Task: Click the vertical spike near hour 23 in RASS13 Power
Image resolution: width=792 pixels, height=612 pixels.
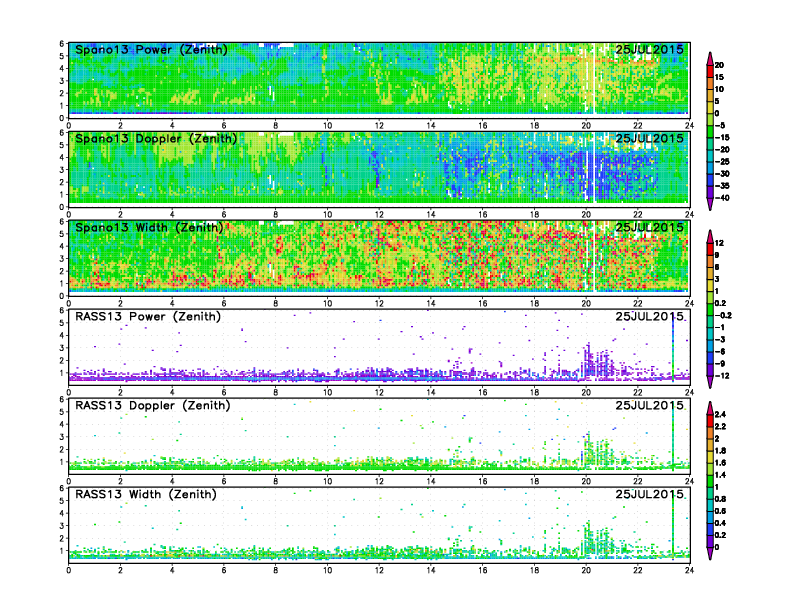Action: (x=673, y=346)
